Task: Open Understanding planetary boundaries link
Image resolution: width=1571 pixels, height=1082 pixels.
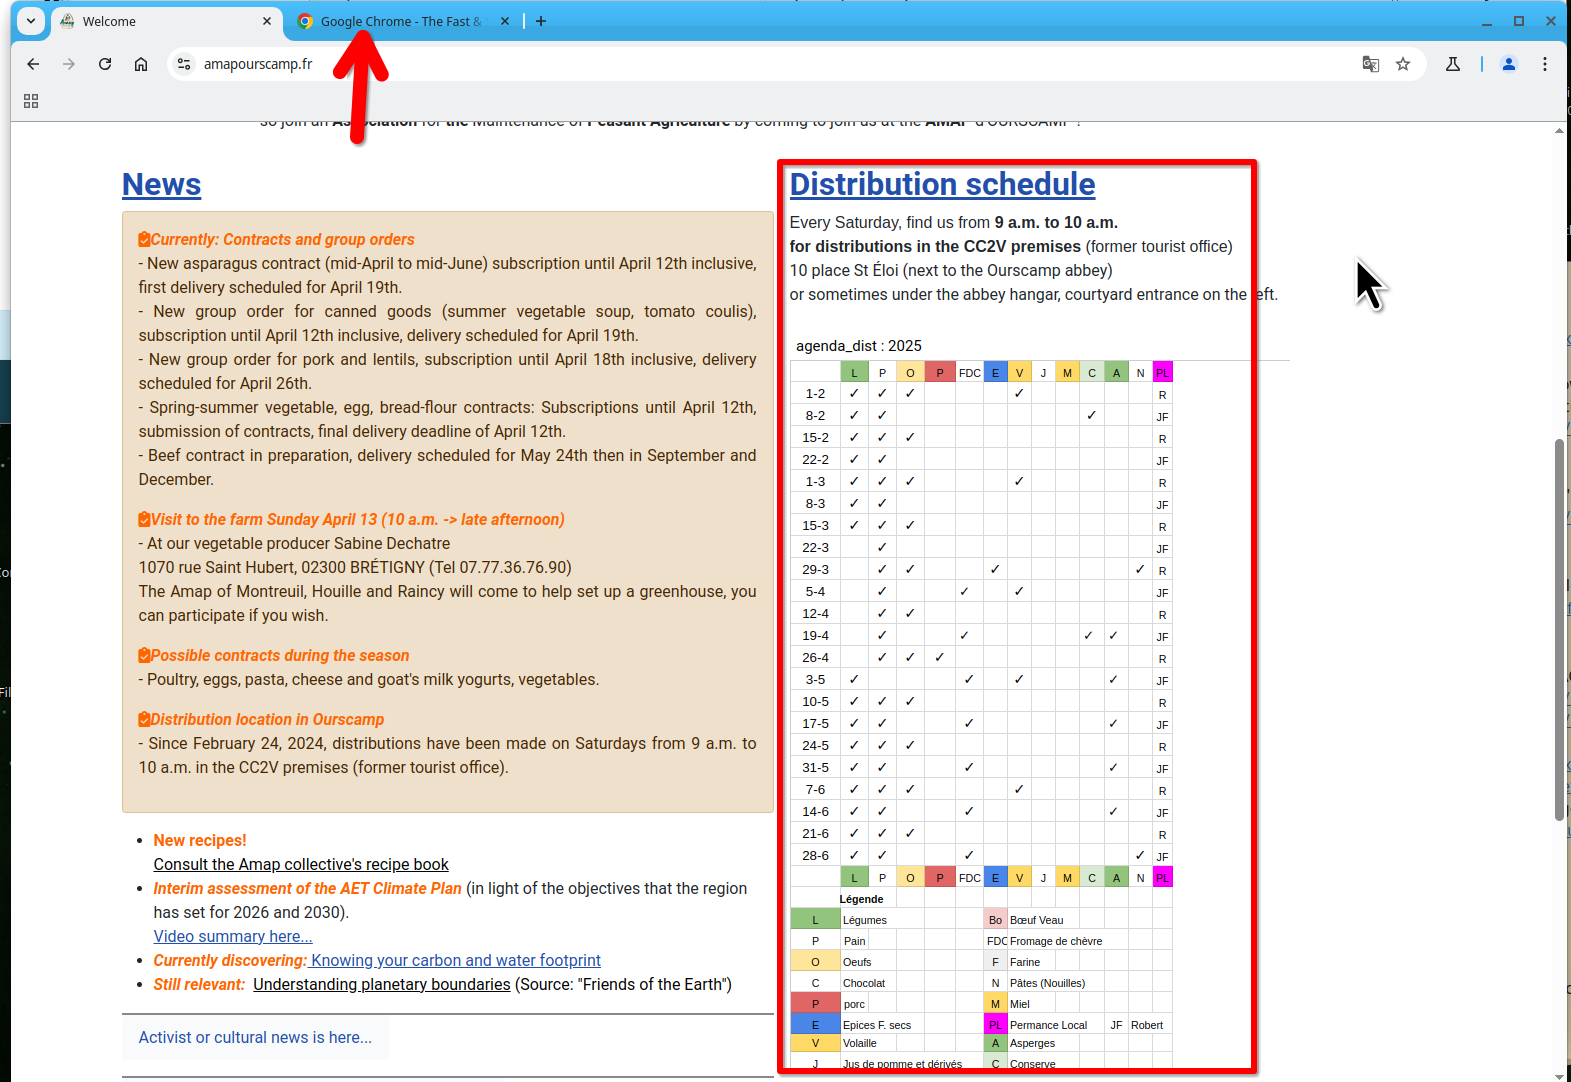Action: click(x=382, y=984)
